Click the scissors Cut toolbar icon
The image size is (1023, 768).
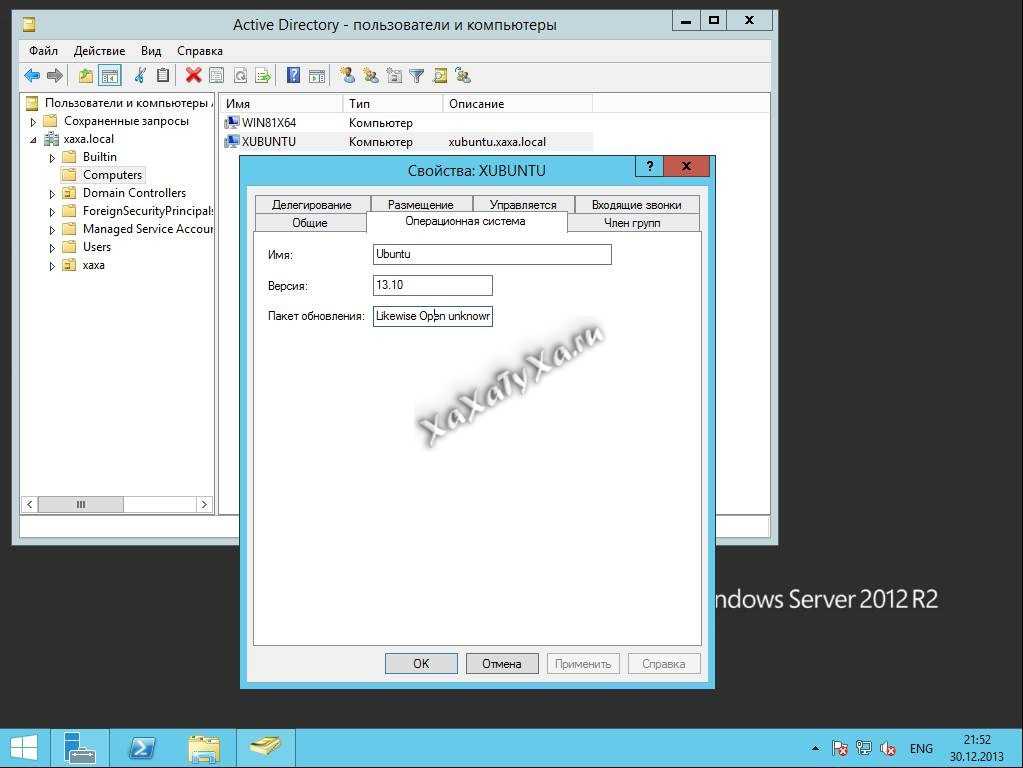click(140, 76)
